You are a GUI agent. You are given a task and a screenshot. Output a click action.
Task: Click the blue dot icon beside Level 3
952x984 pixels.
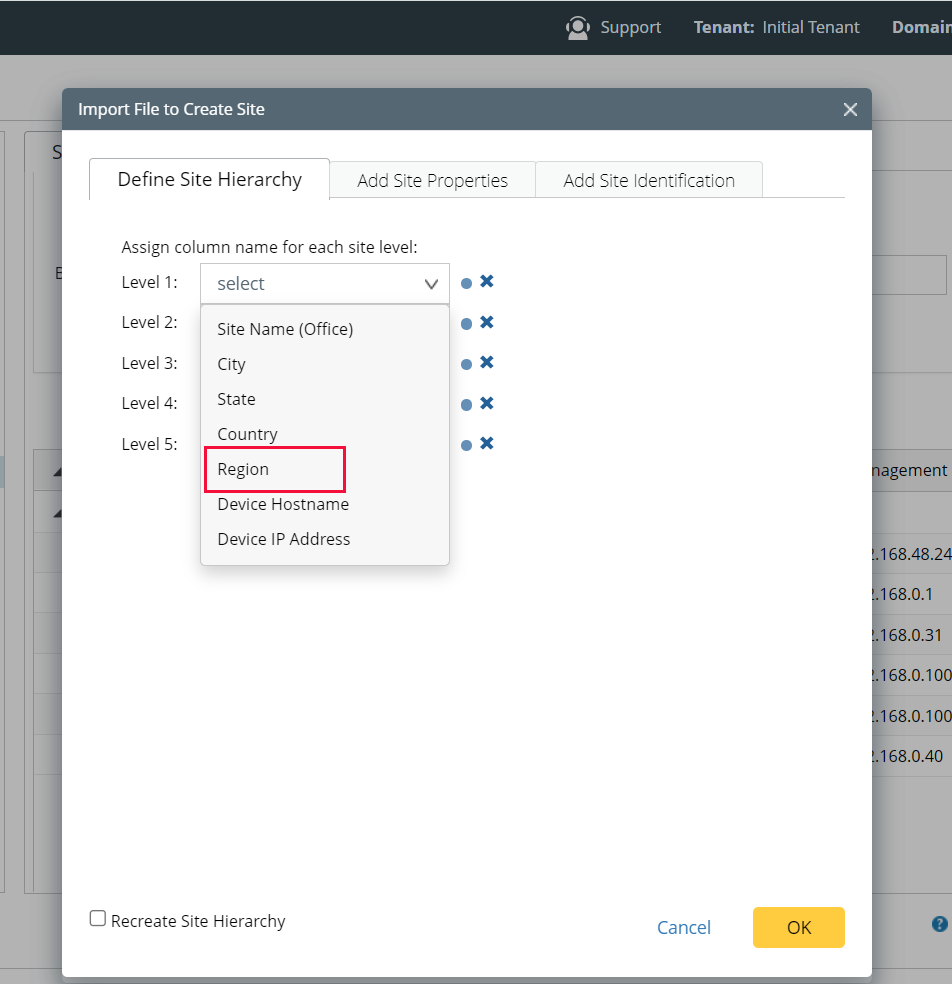pos(465,363)
